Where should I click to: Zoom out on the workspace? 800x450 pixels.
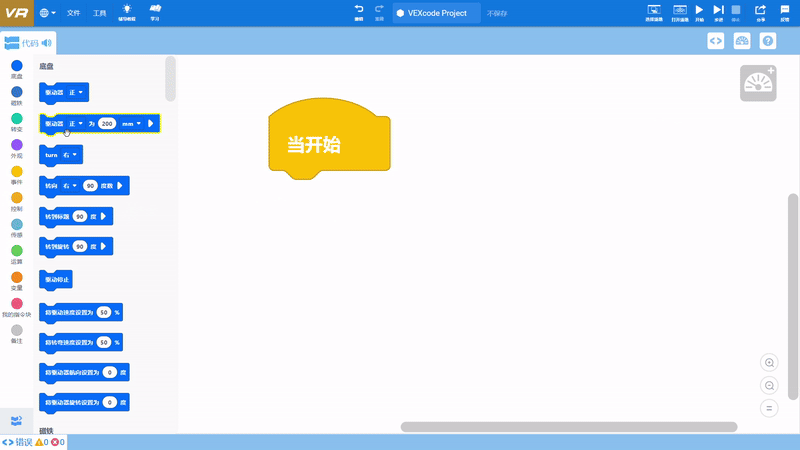(769, 385)
